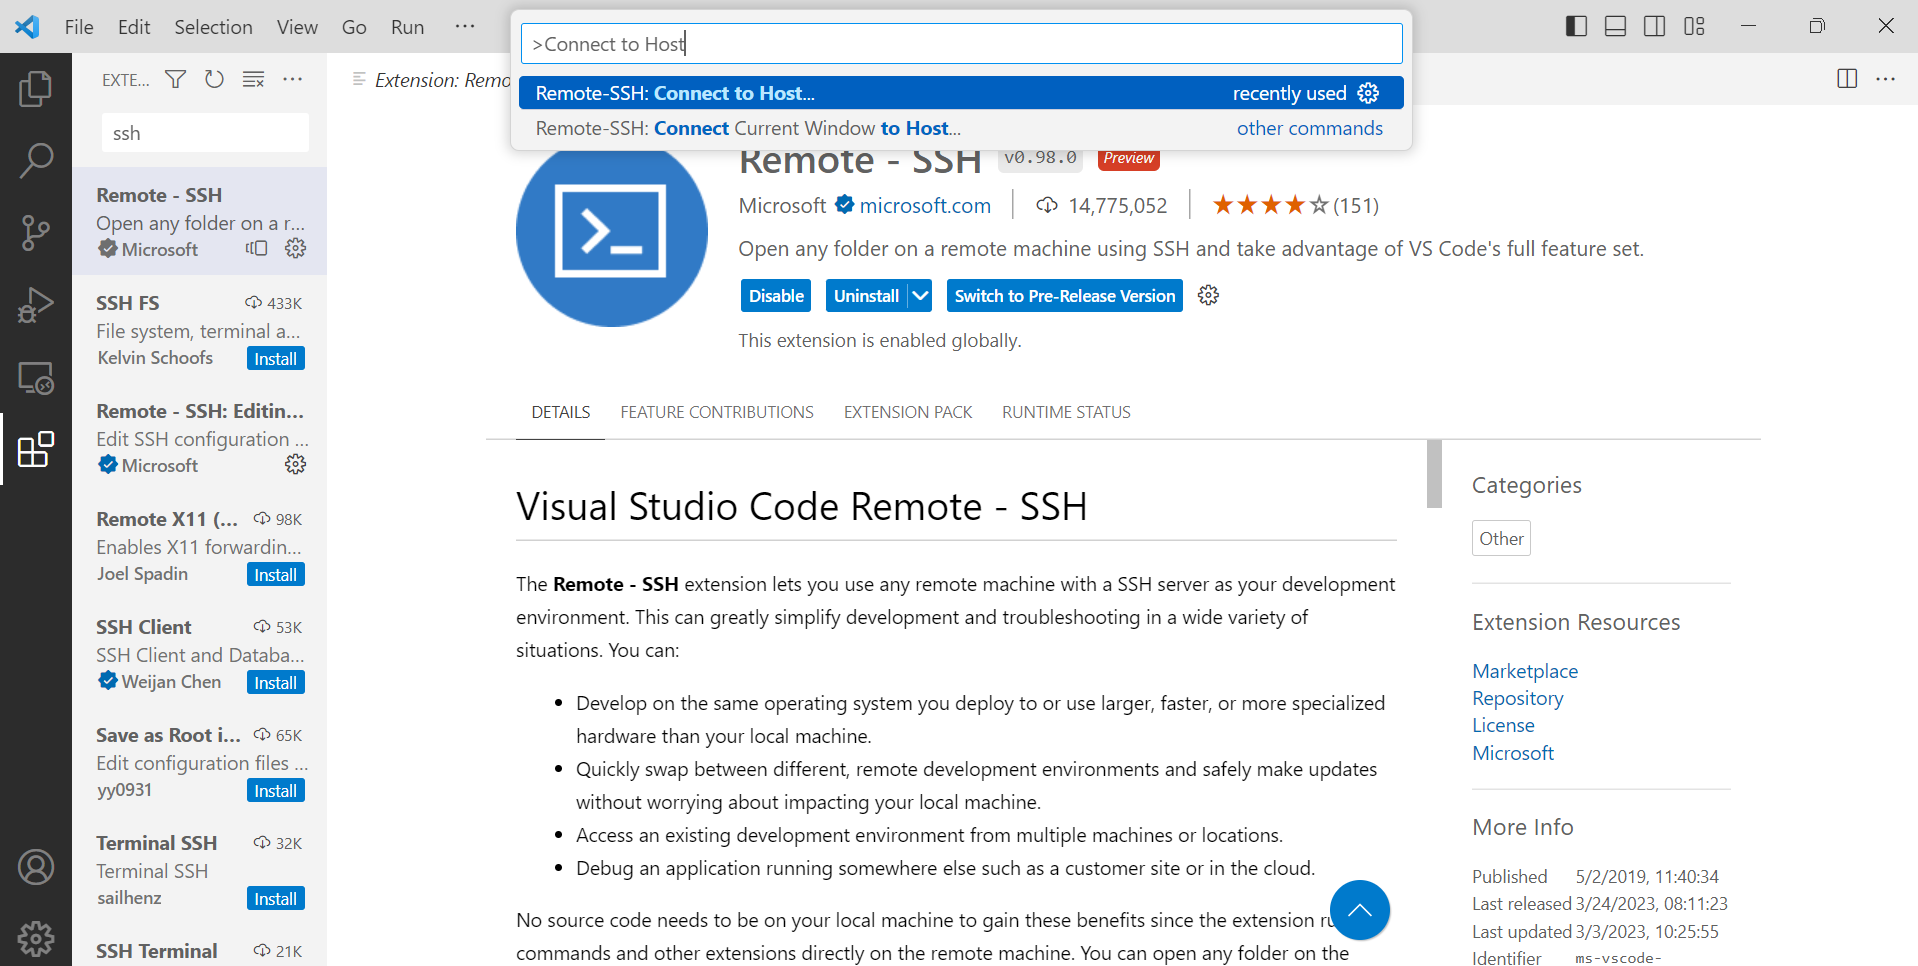Open the microsoft.com publisher link
Viewport: 1918px width, 966px height.
click(x=925, y=205)
